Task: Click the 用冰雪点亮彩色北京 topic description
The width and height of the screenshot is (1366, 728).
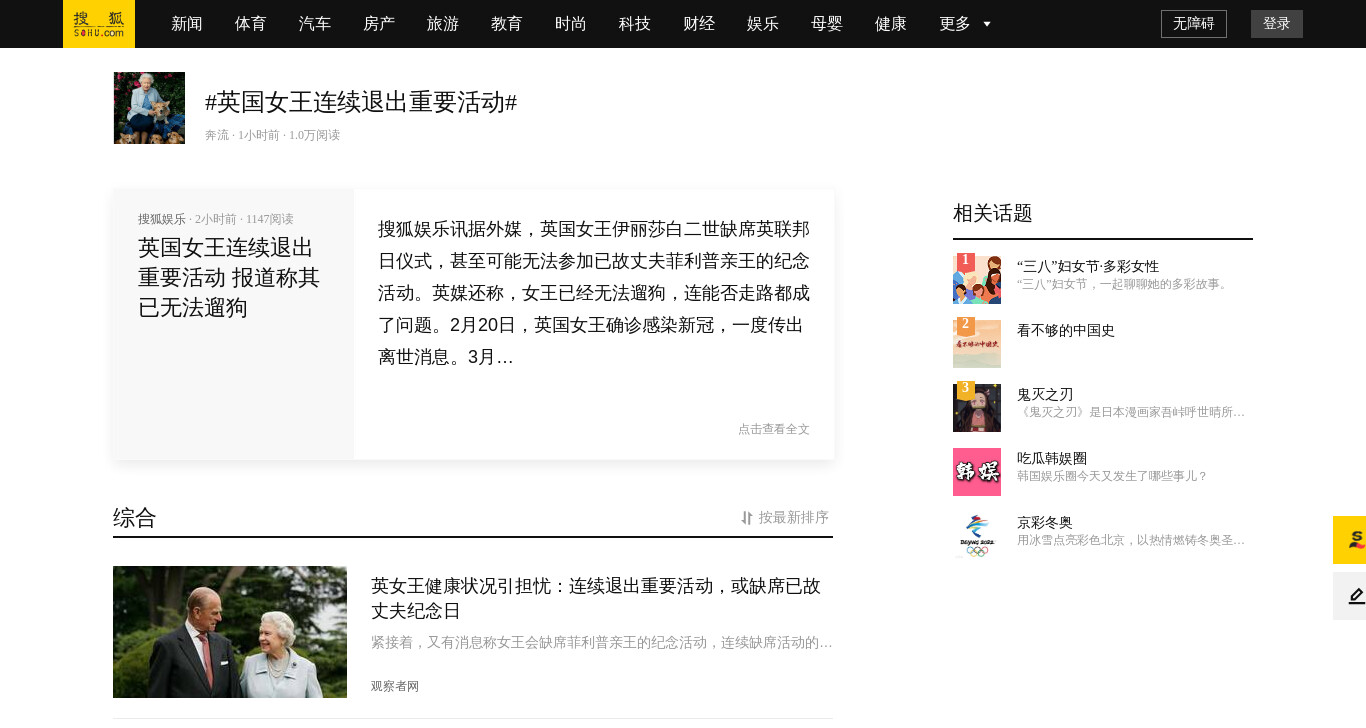Action: click(x=1131, y=540)
